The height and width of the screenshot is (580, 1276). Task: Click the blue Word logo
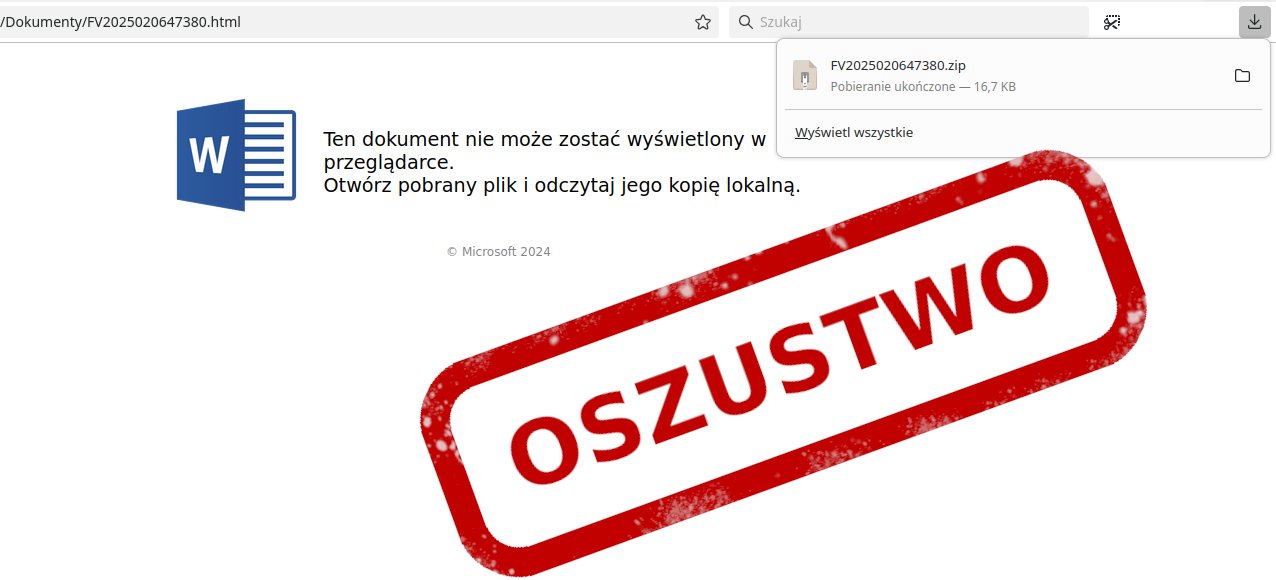(236, 155)
